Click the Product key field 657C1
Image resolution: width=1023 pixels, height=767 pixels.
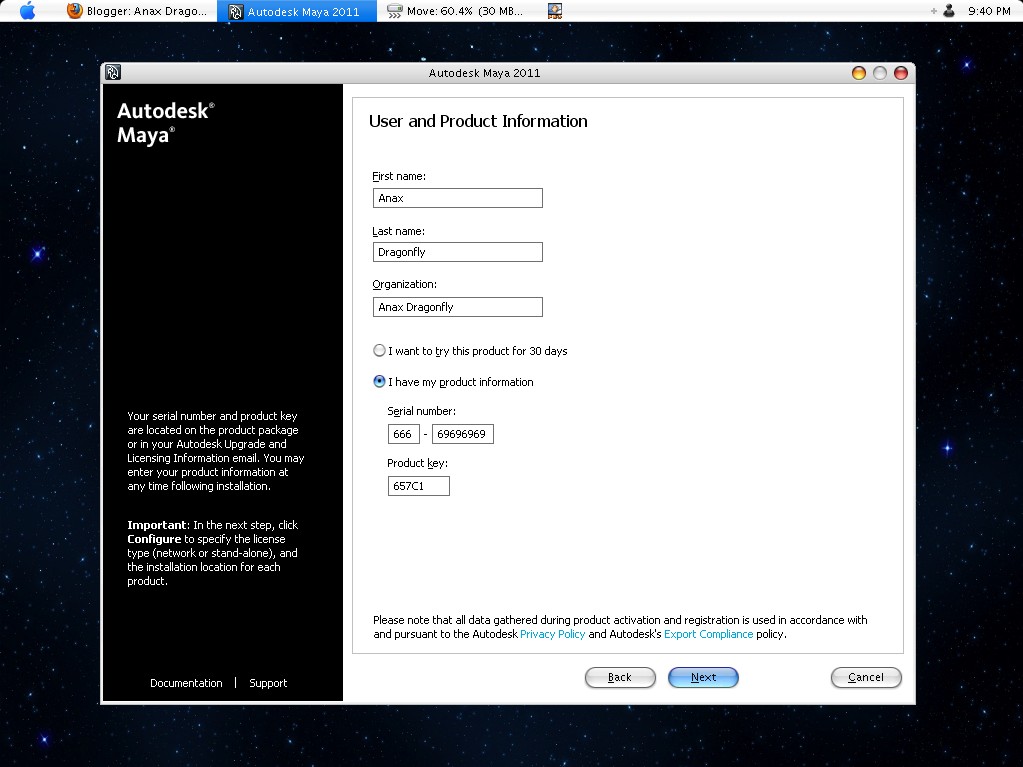(x=418, y=486)
